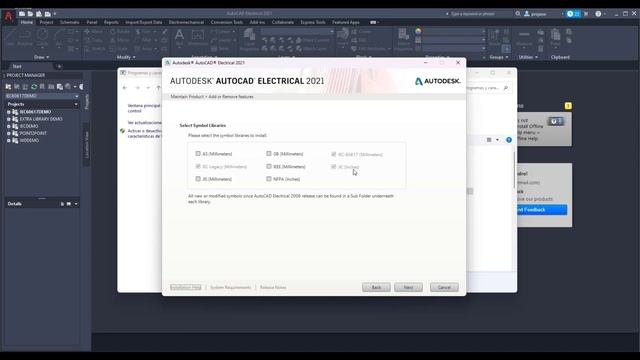This screenshot has height=360, width=640.
Task: Click the Paste icon in Clipboard panel
Action: coord(556,38)
